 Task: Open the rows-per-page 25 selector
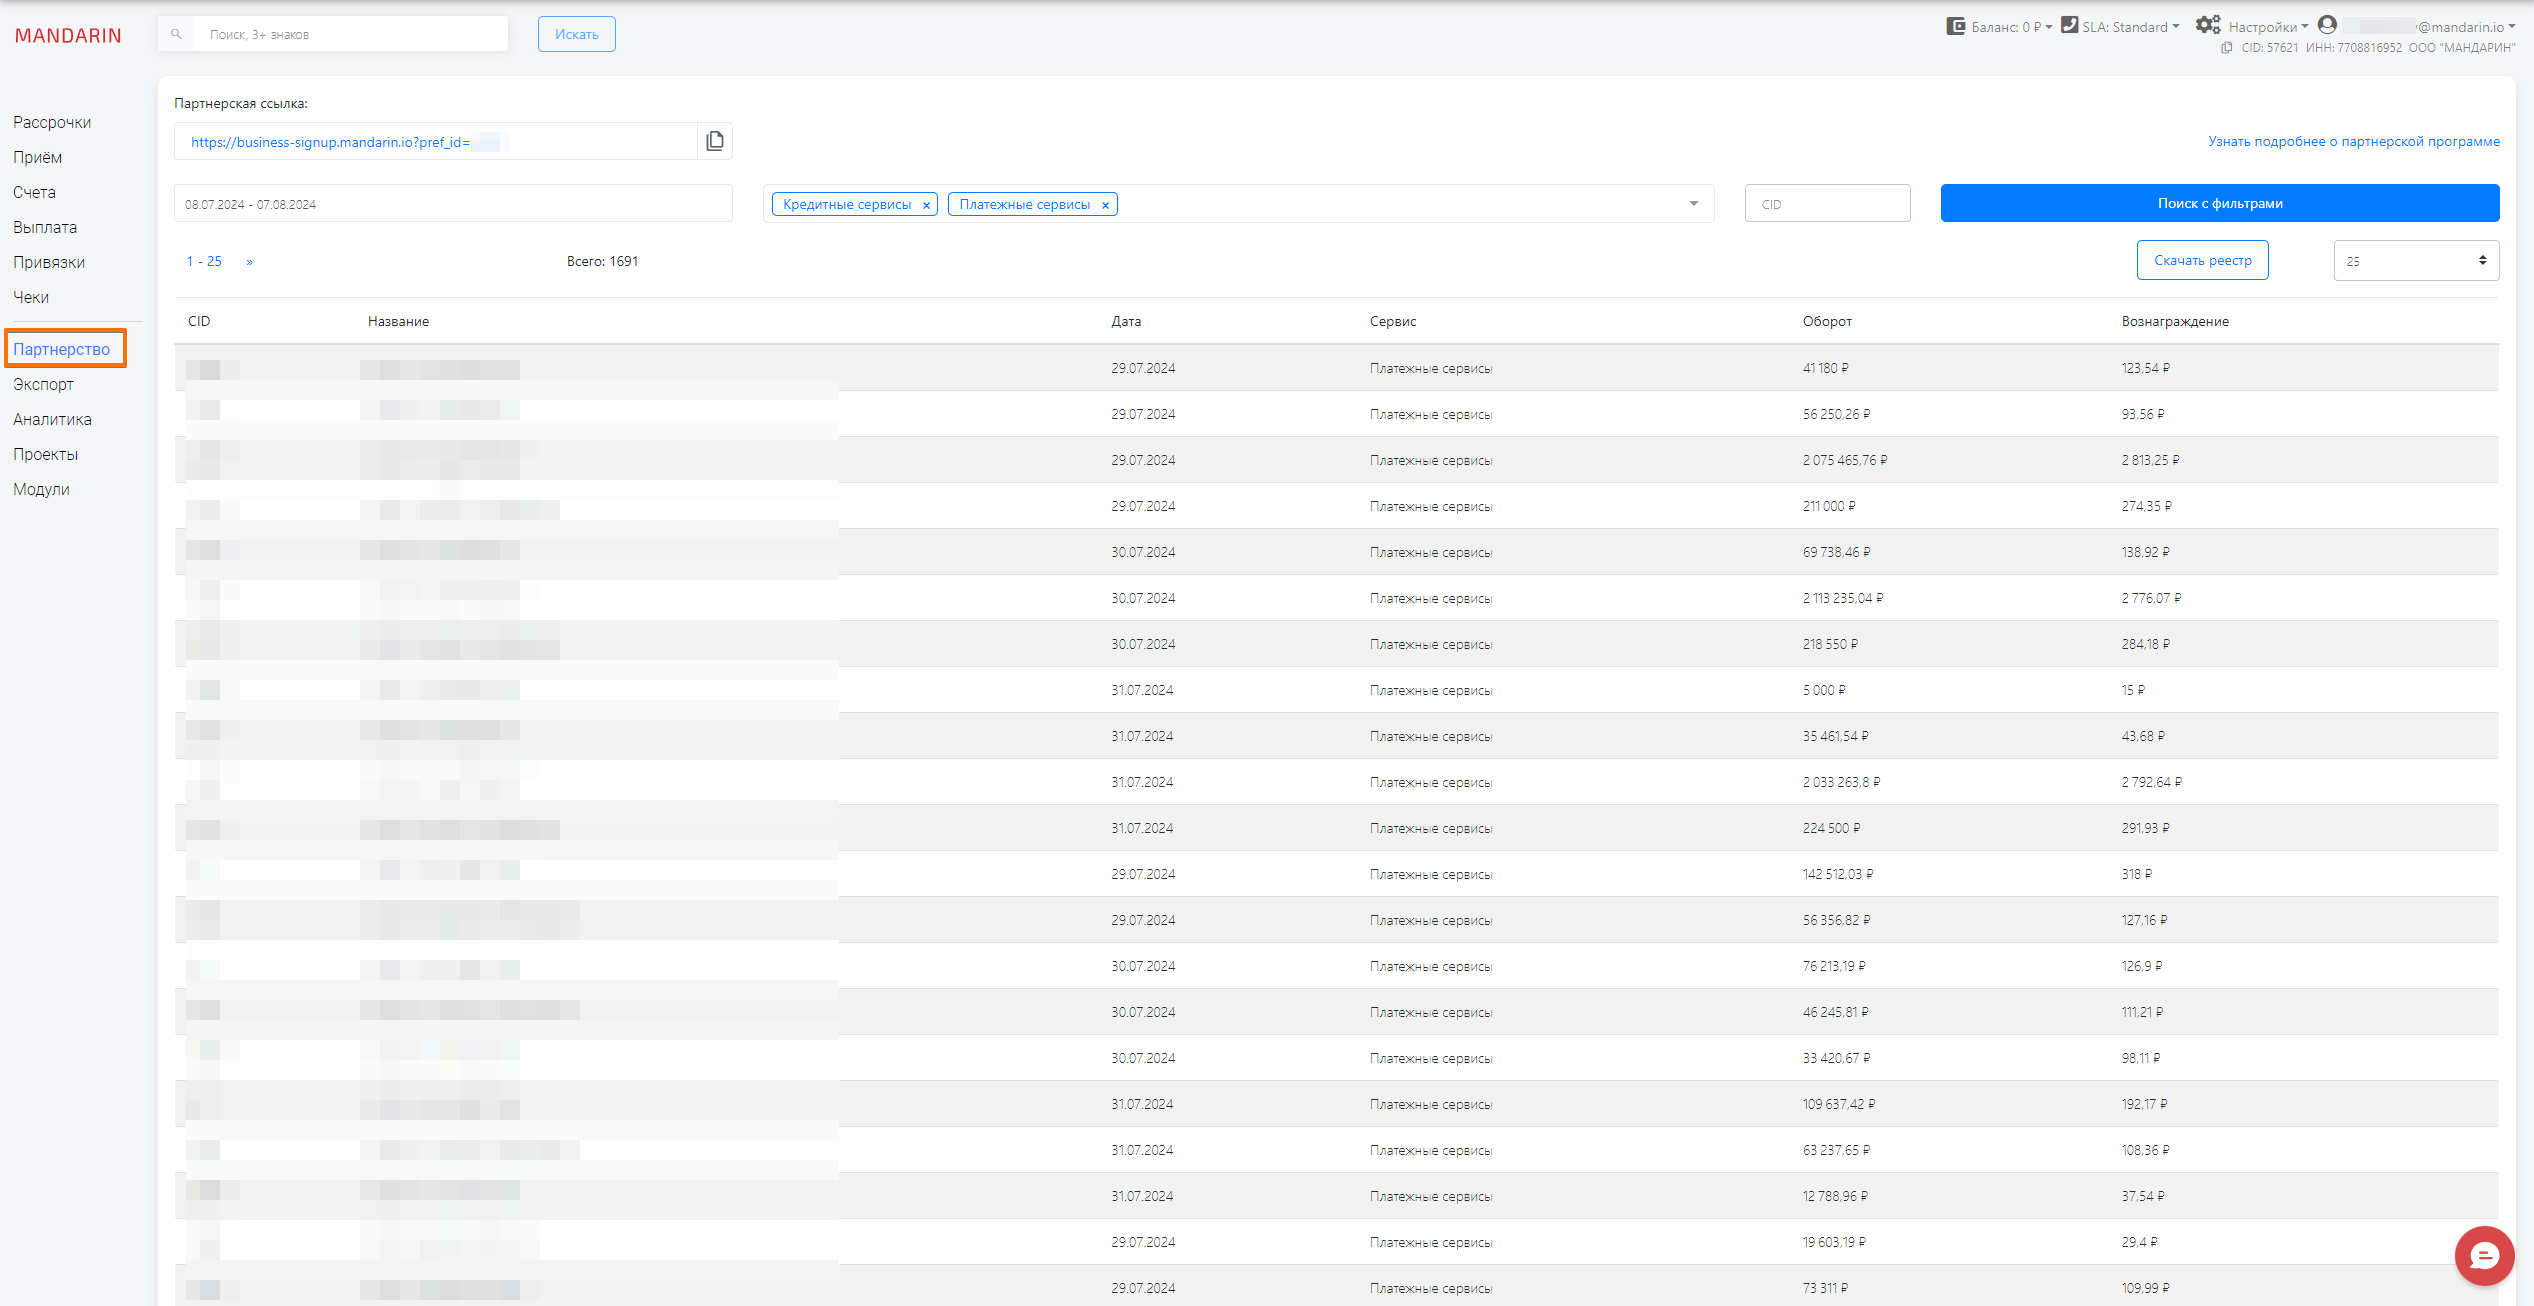[x=2415, y=261]
